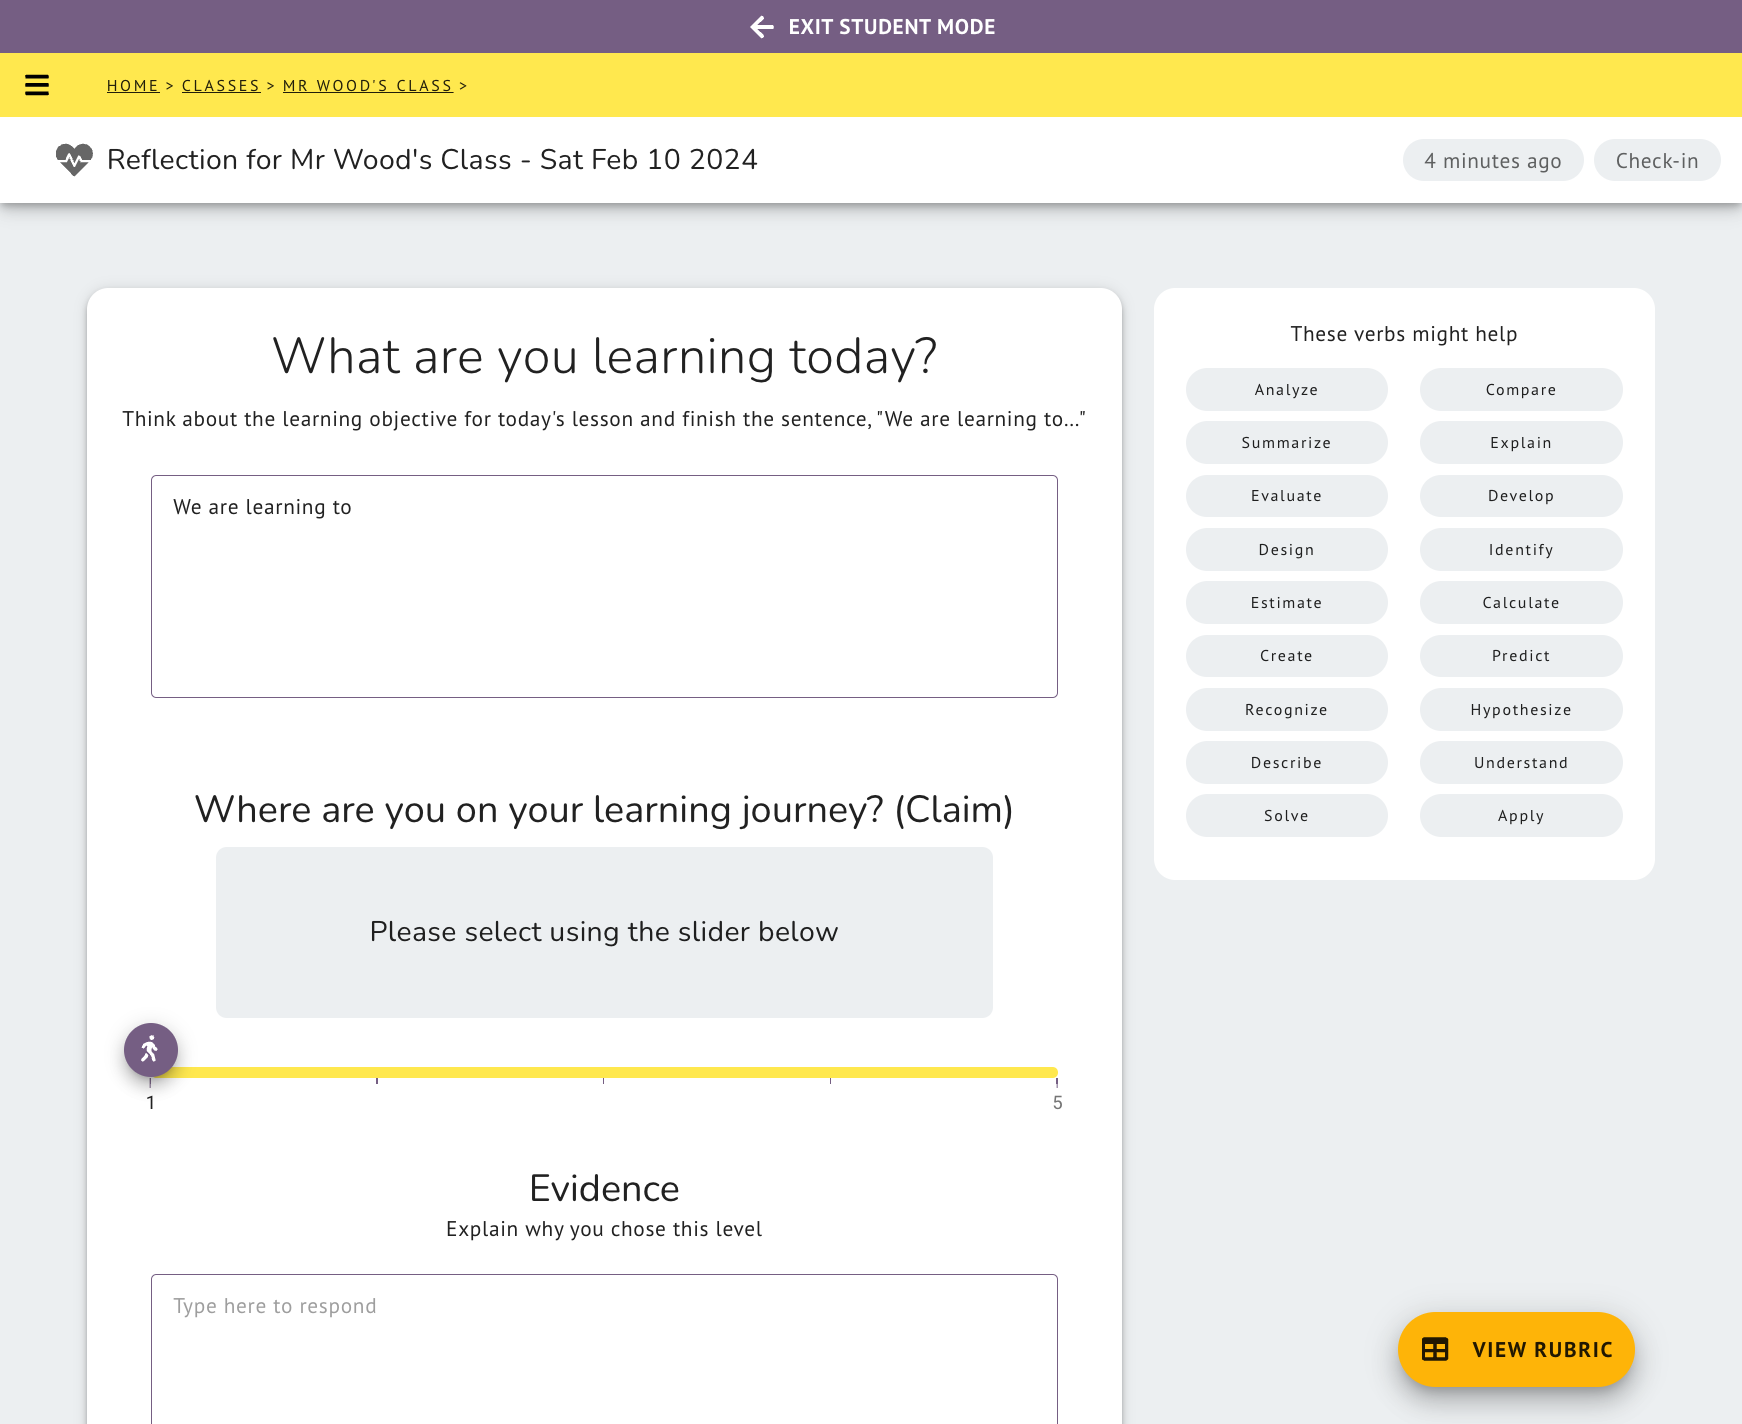The image size is (1742, 1424).
Task: Click the walking figure slider handle
Action: tap(151, 1050)
